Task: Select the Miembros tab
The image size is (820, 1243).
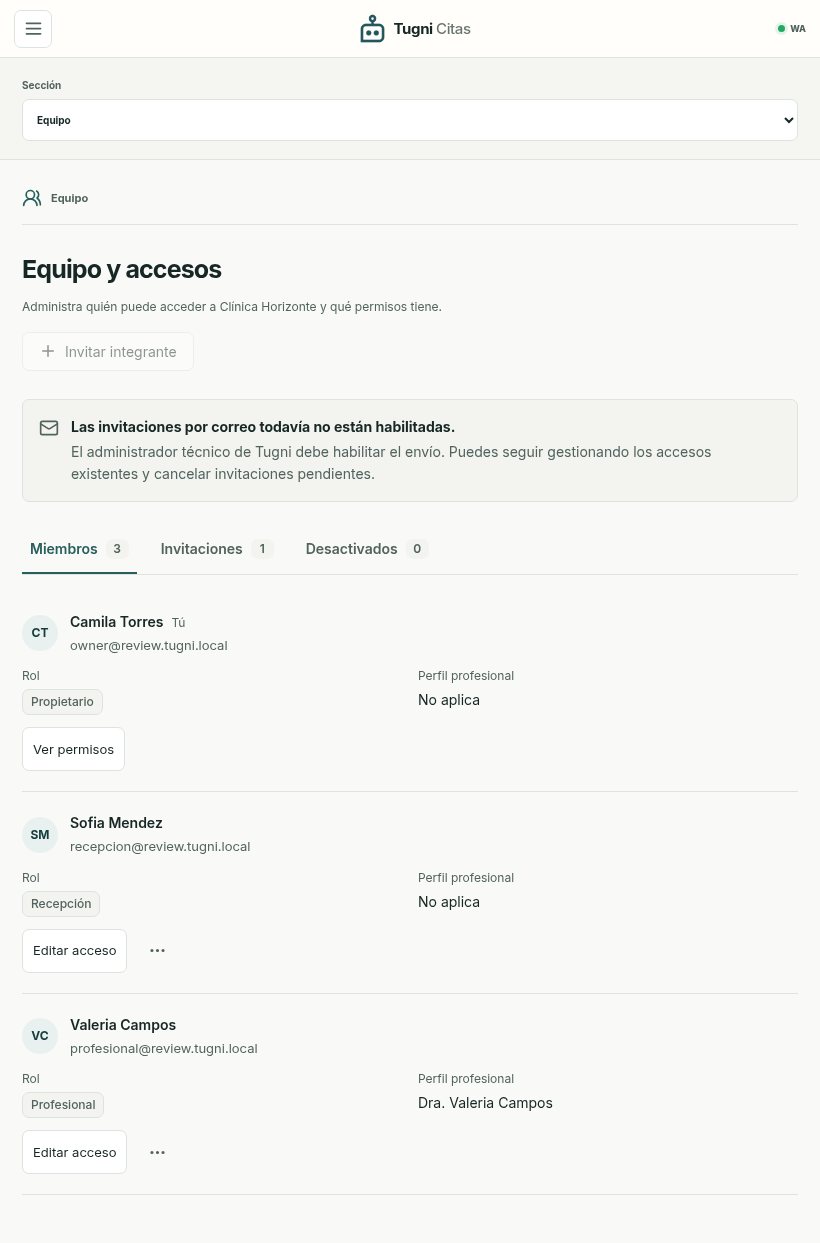Action: pos(79,549)
